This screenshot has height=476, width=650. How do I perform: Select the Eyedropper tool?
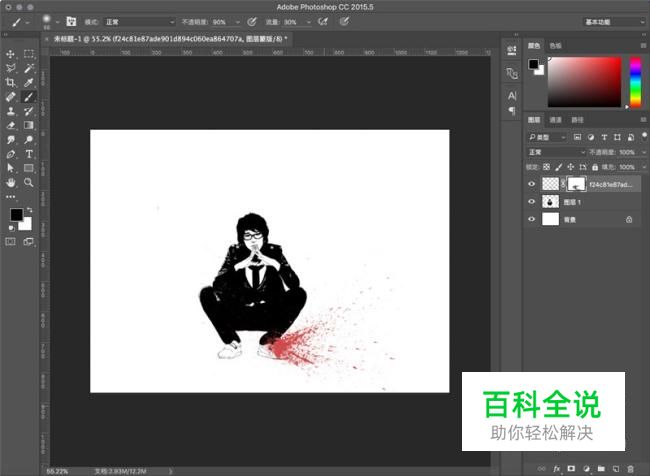(x=29, y=82)
